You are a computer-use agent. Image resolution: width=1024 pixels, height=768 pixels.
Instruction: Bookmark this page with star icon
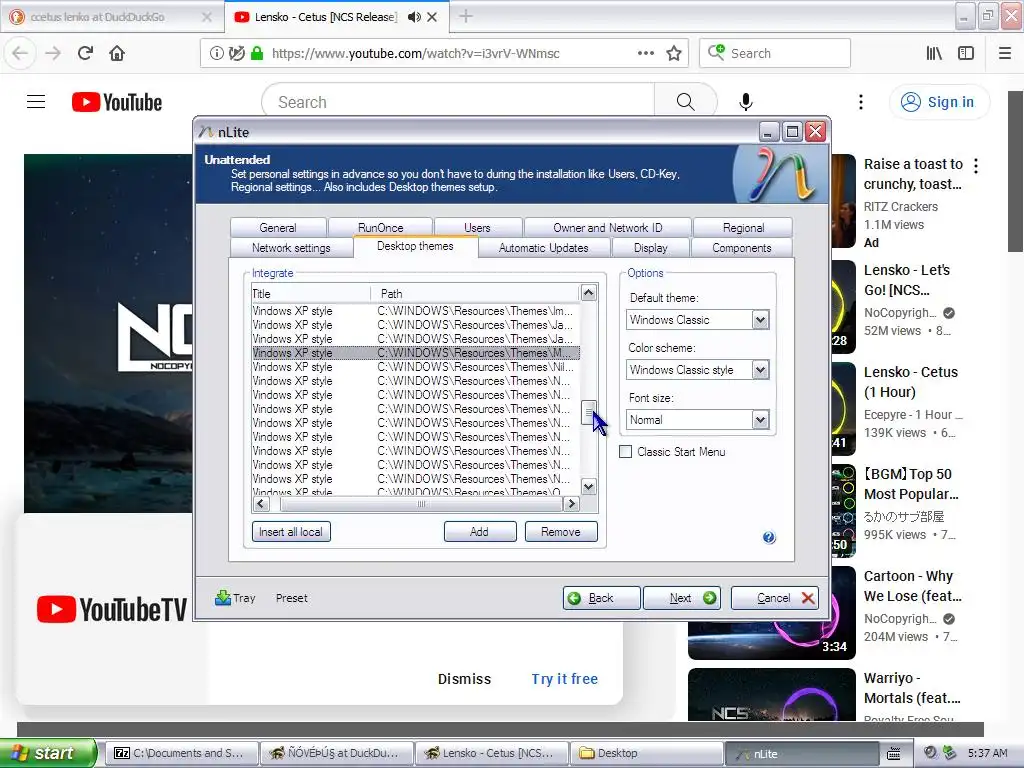(674, 53)
